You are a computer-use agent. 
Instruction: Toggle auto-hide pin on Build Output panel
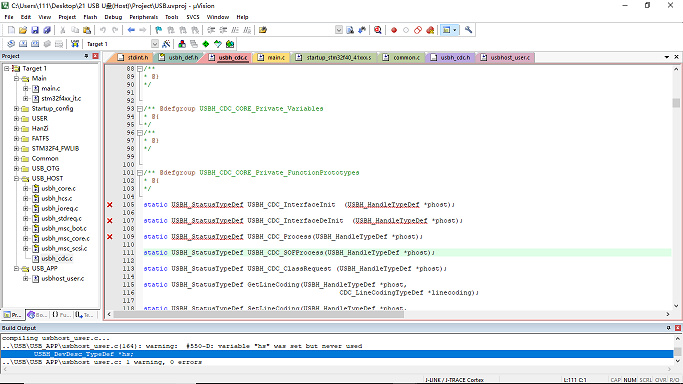[668, 328]
